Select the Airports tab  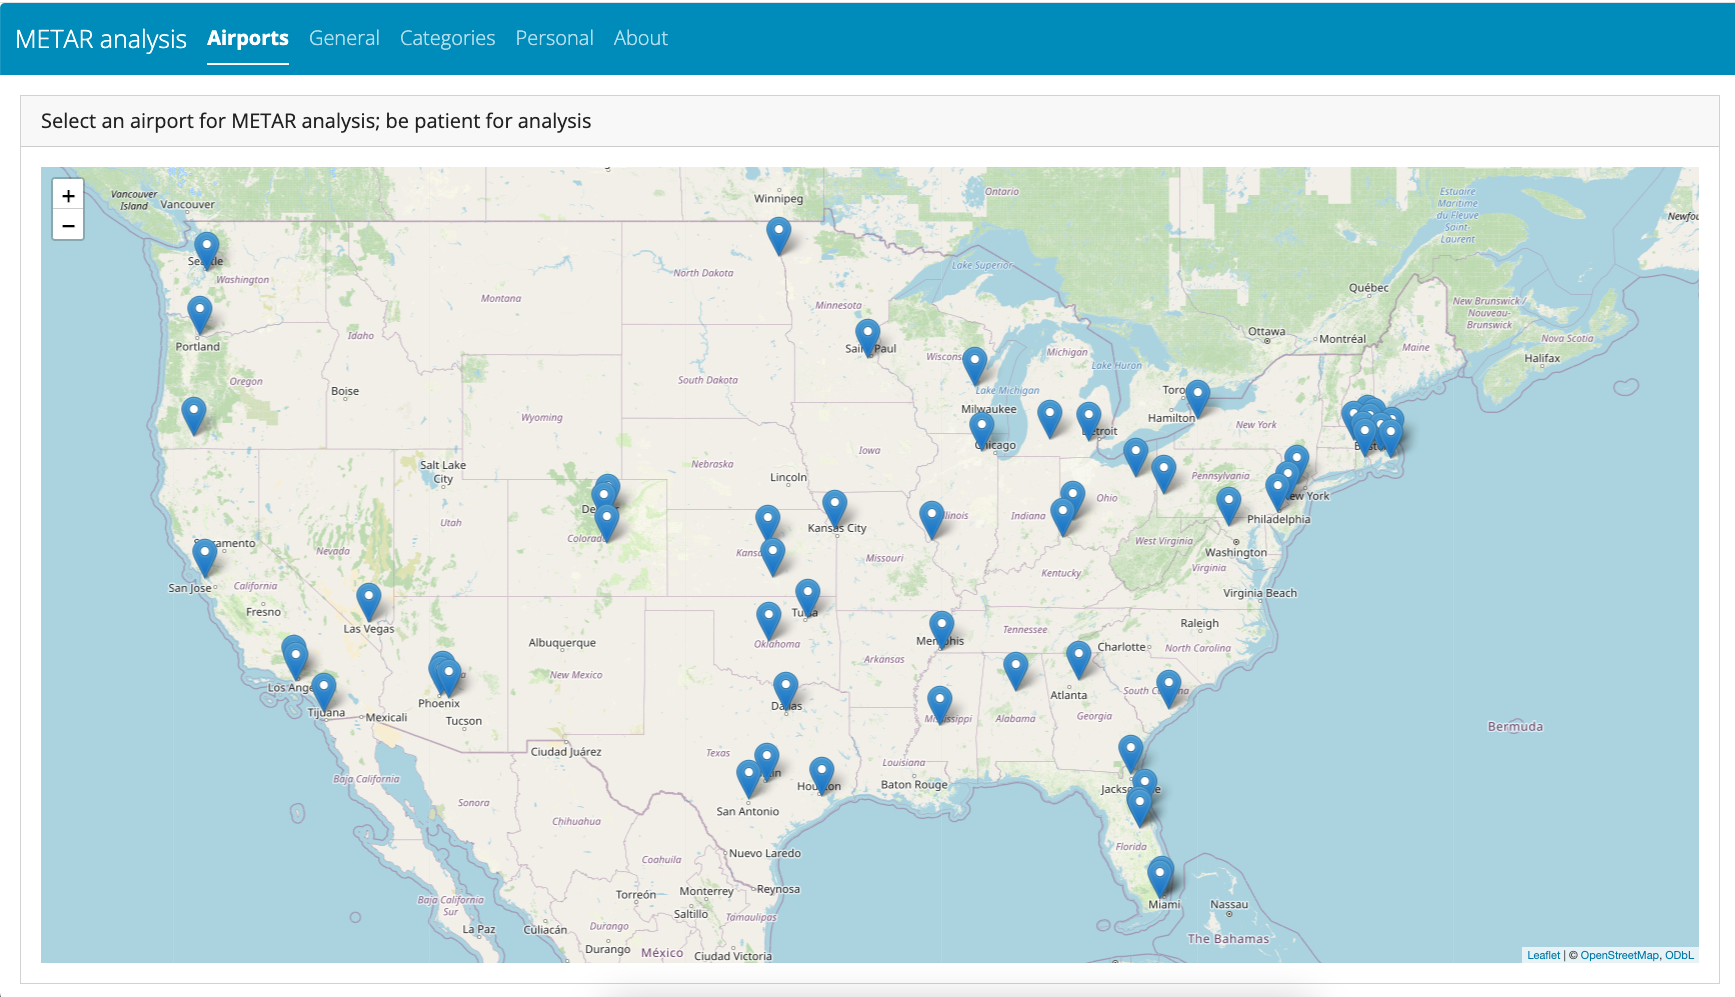click(x=247, y=38)
